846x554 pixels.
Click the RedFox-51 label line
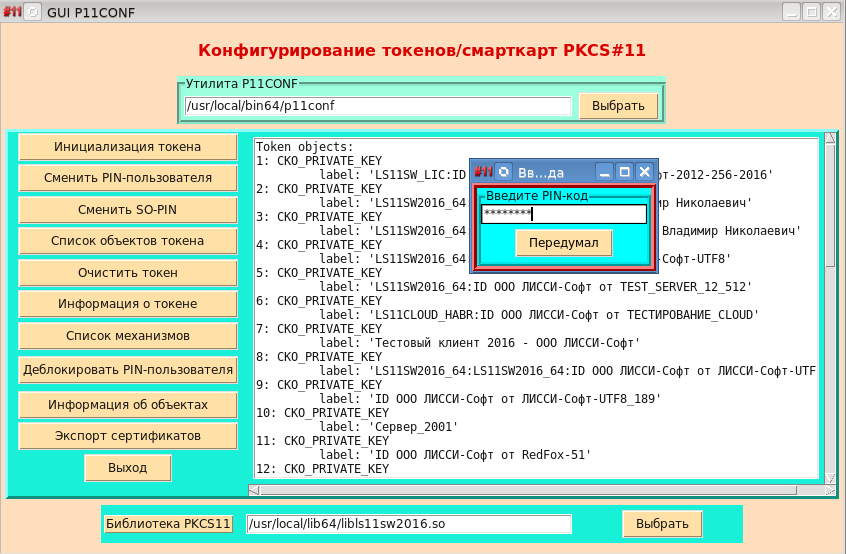[455, 455]
